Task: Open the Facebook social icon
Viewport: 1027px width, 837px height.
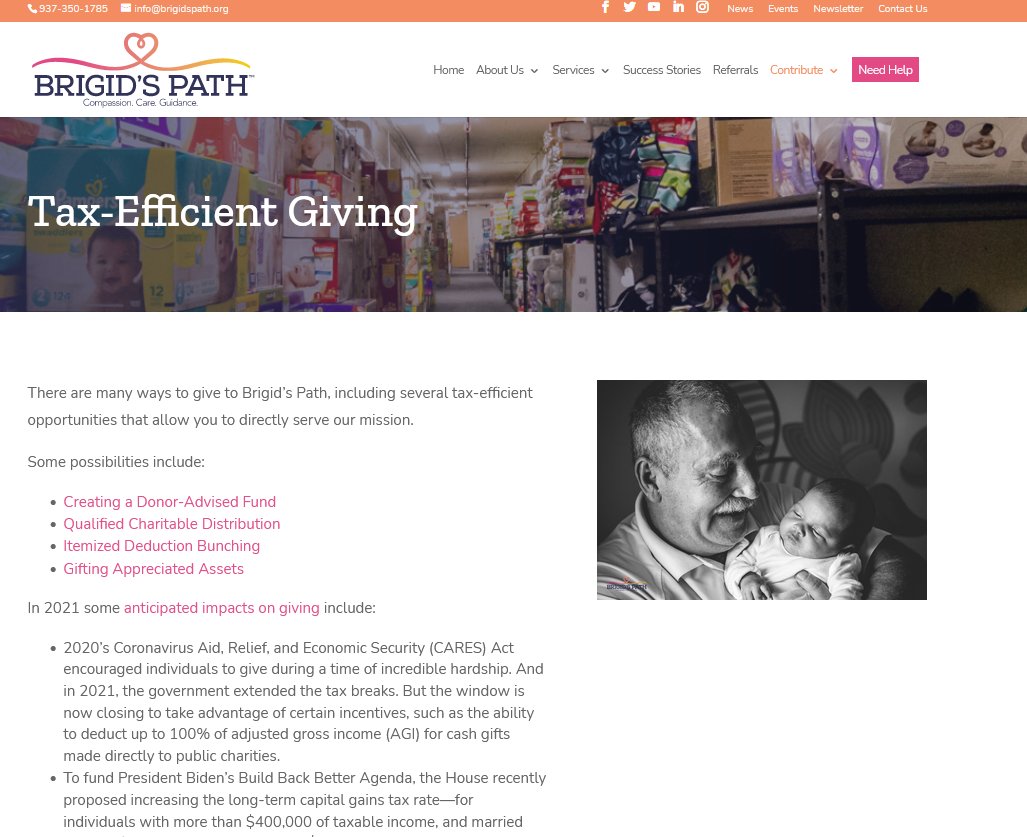Action: 605,7
